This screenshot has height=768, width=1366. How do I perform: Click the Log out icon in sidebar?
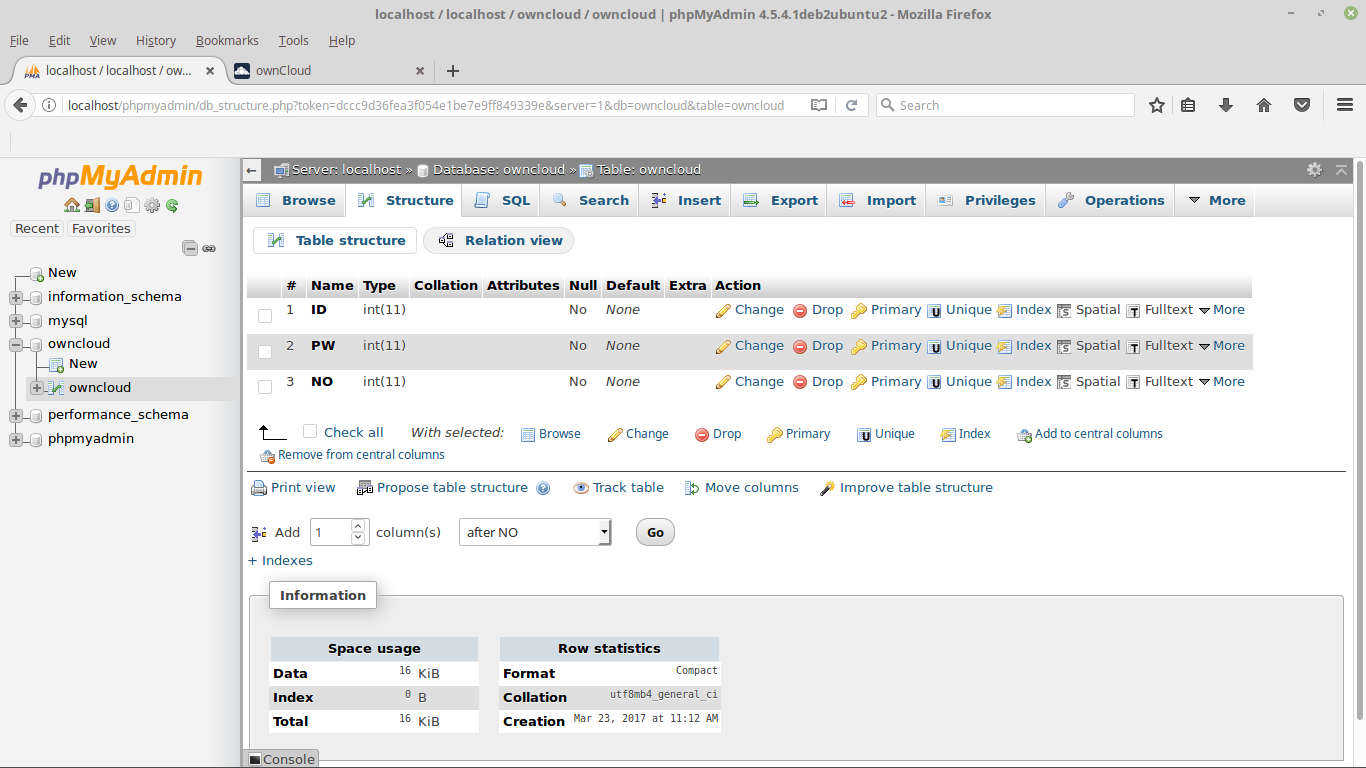(x=92, y=205)
